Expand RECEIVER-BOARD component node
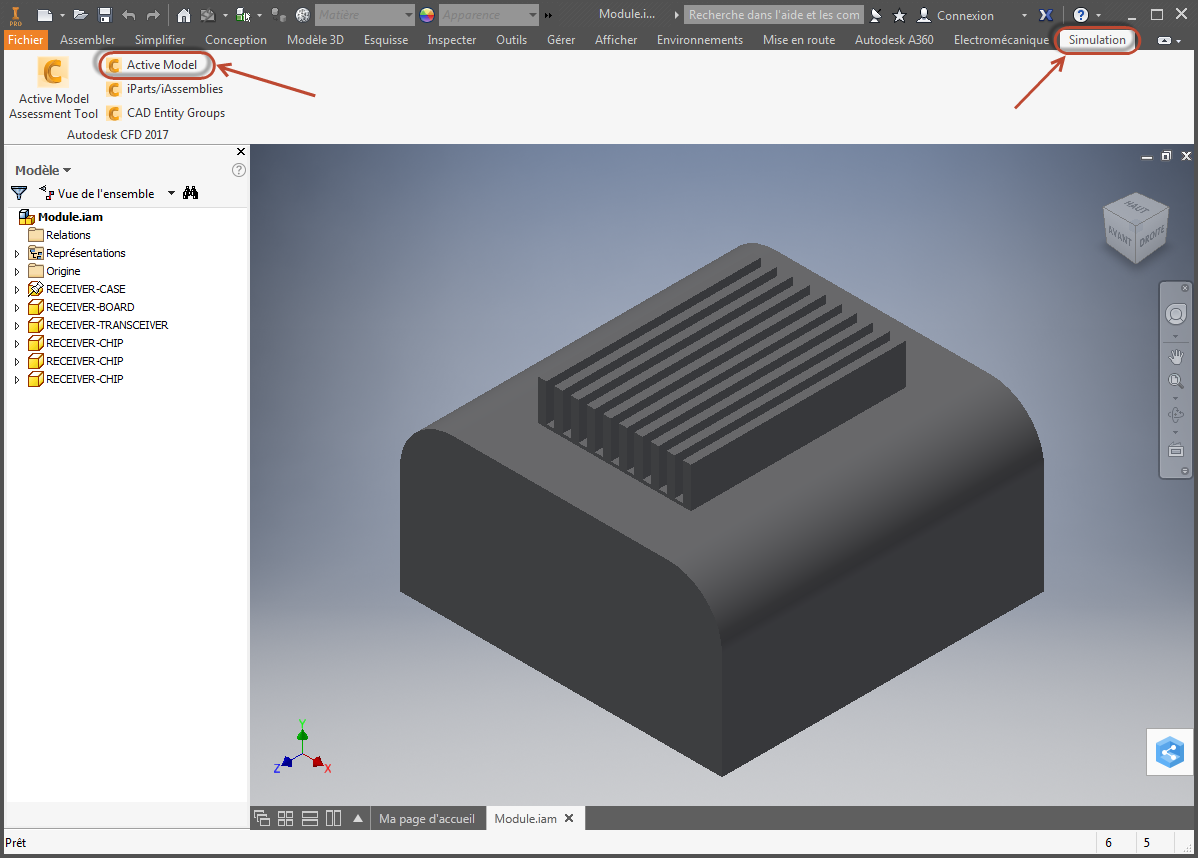The height and width of the screenshot is (858, 1198). pyautogui.click(x=17, y=308)
